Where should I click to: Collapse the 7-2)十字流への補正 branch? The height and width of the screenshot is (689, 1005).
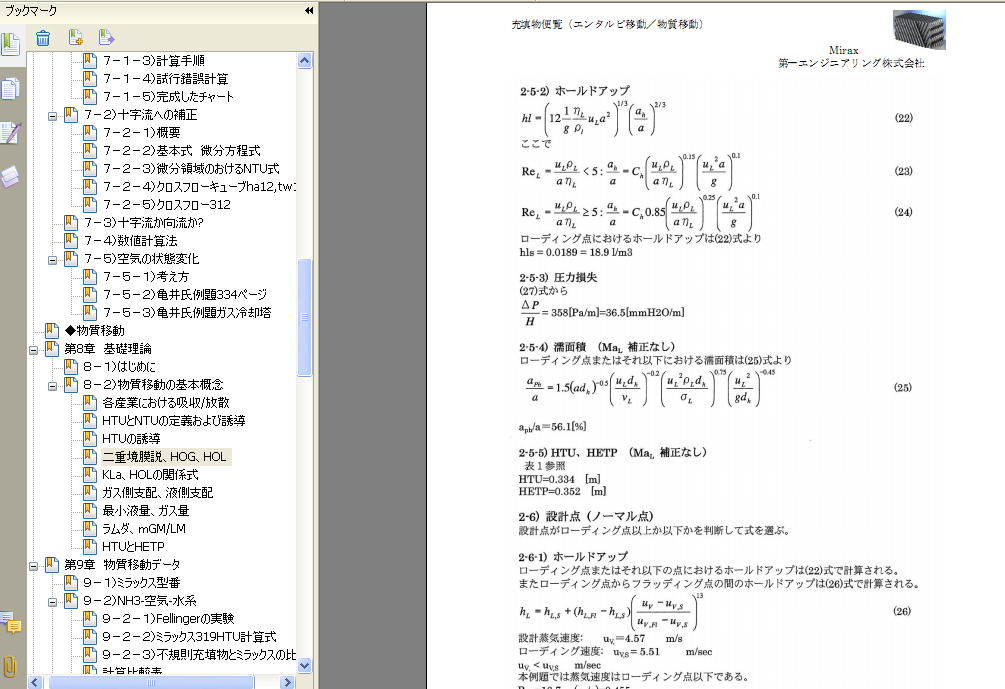(53, 116)
